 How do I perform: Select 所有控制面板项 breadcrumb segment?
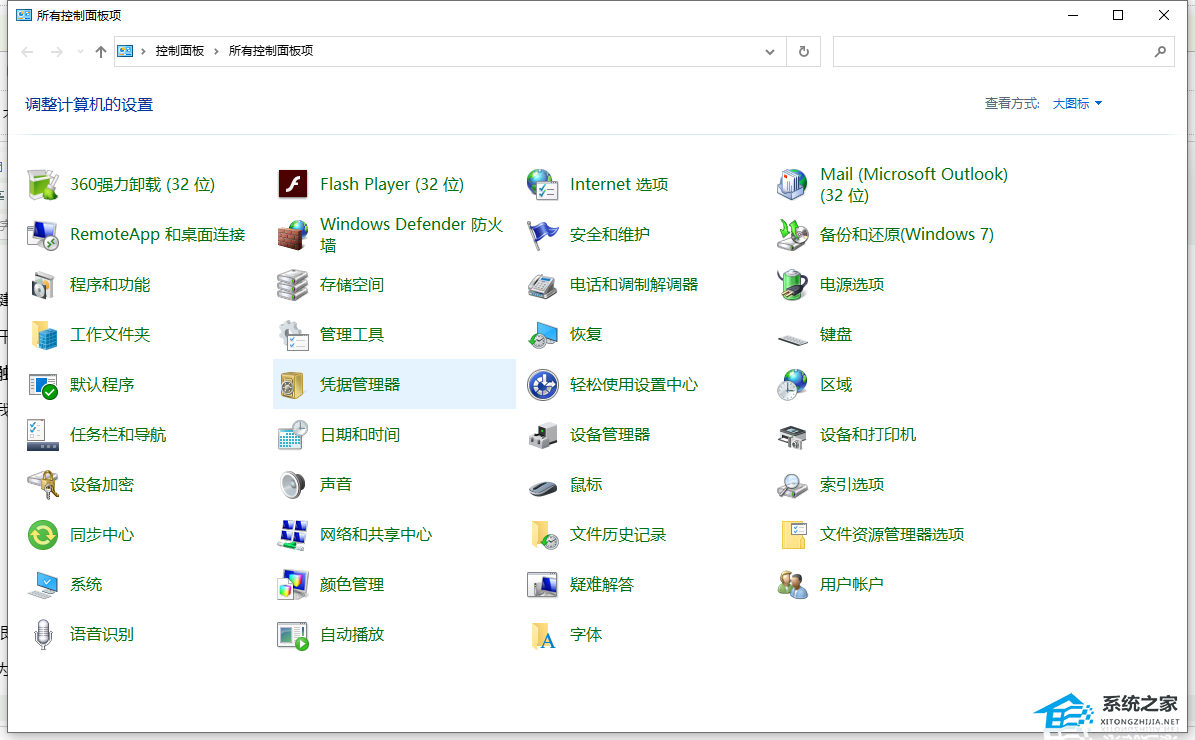pyautogui.click(x=271, y=51)
